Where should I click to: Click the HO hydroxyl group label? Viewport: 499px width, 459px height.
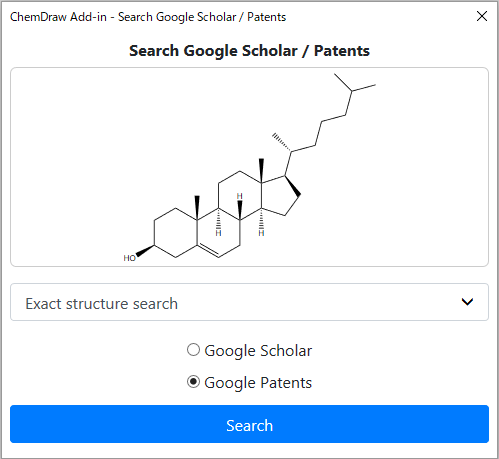pos(129,258)
